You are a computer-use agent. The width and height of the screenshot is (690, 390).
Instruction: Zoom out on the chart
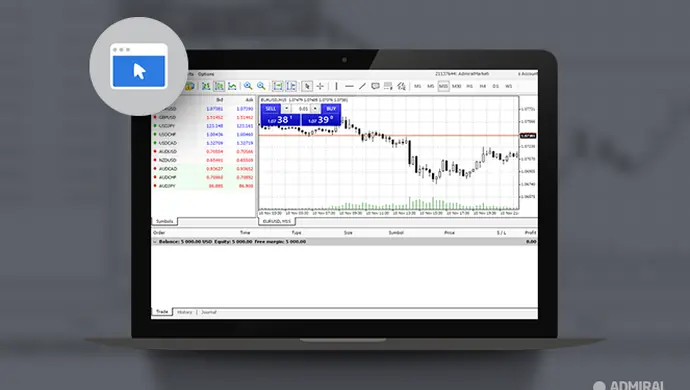pos(261,86)
